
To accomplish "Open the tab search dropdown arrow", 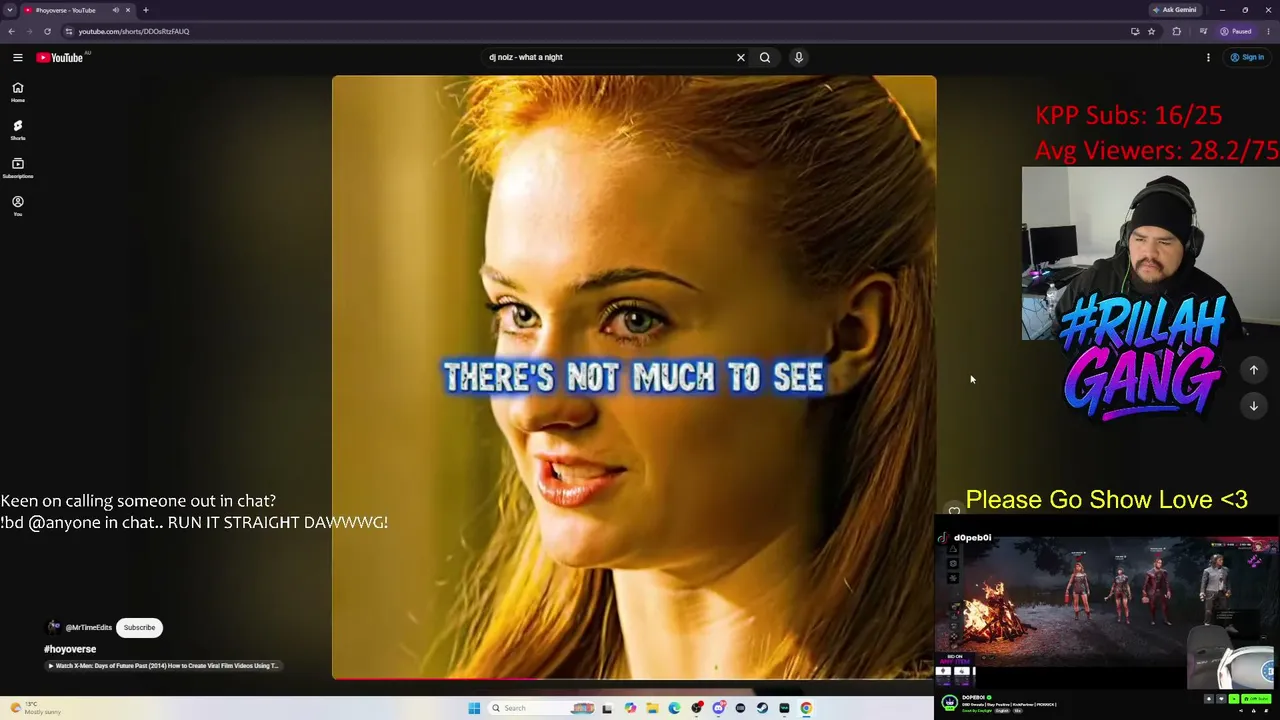I will [10, 10].
